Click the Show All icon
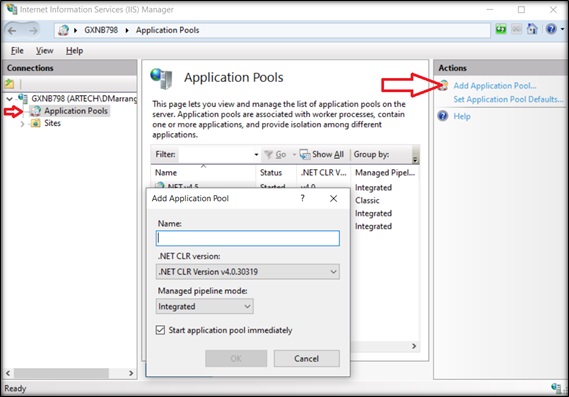The height and width of the screenshot is (397, 569). pos(304,155)
